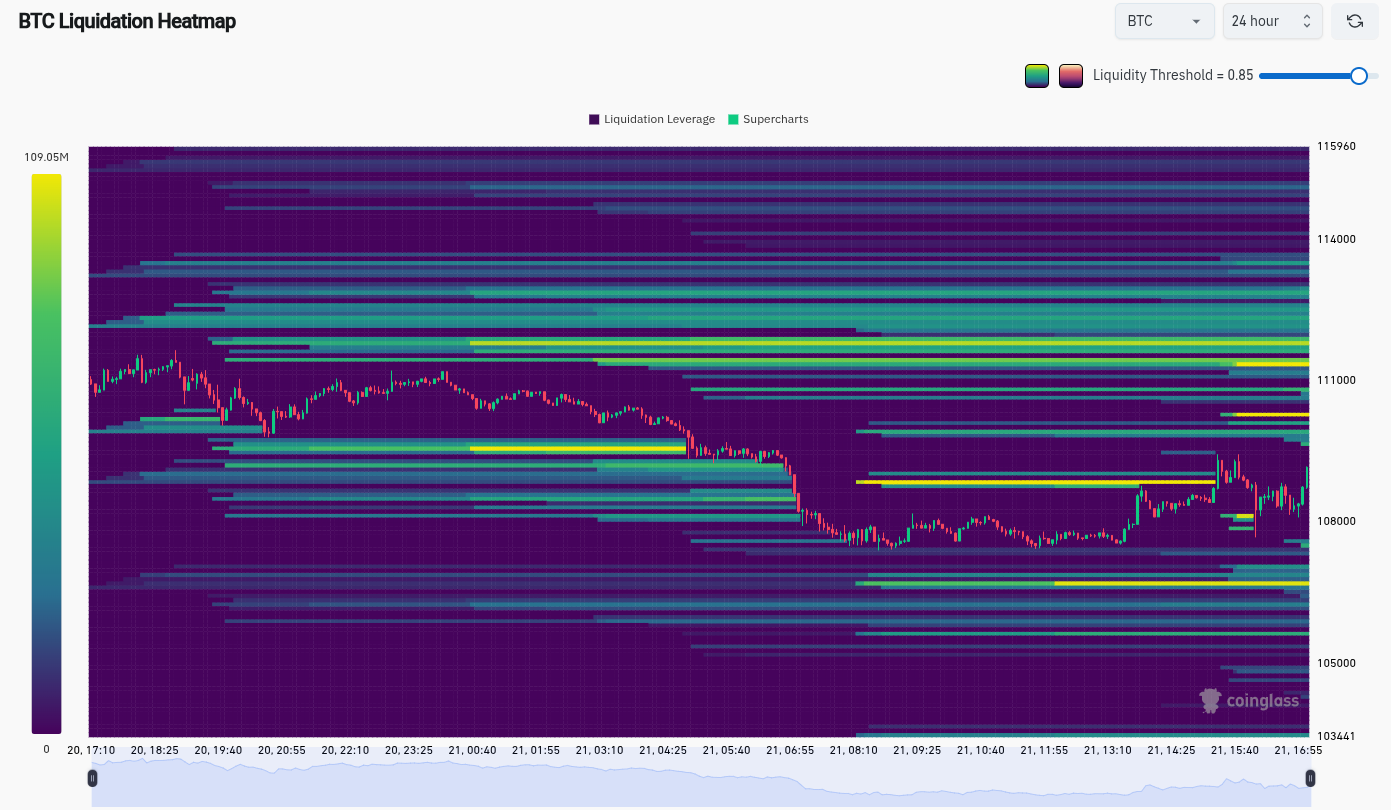Click the left handle of time range bar
This screenshot has height=810, width=1391.
[93, 778]
